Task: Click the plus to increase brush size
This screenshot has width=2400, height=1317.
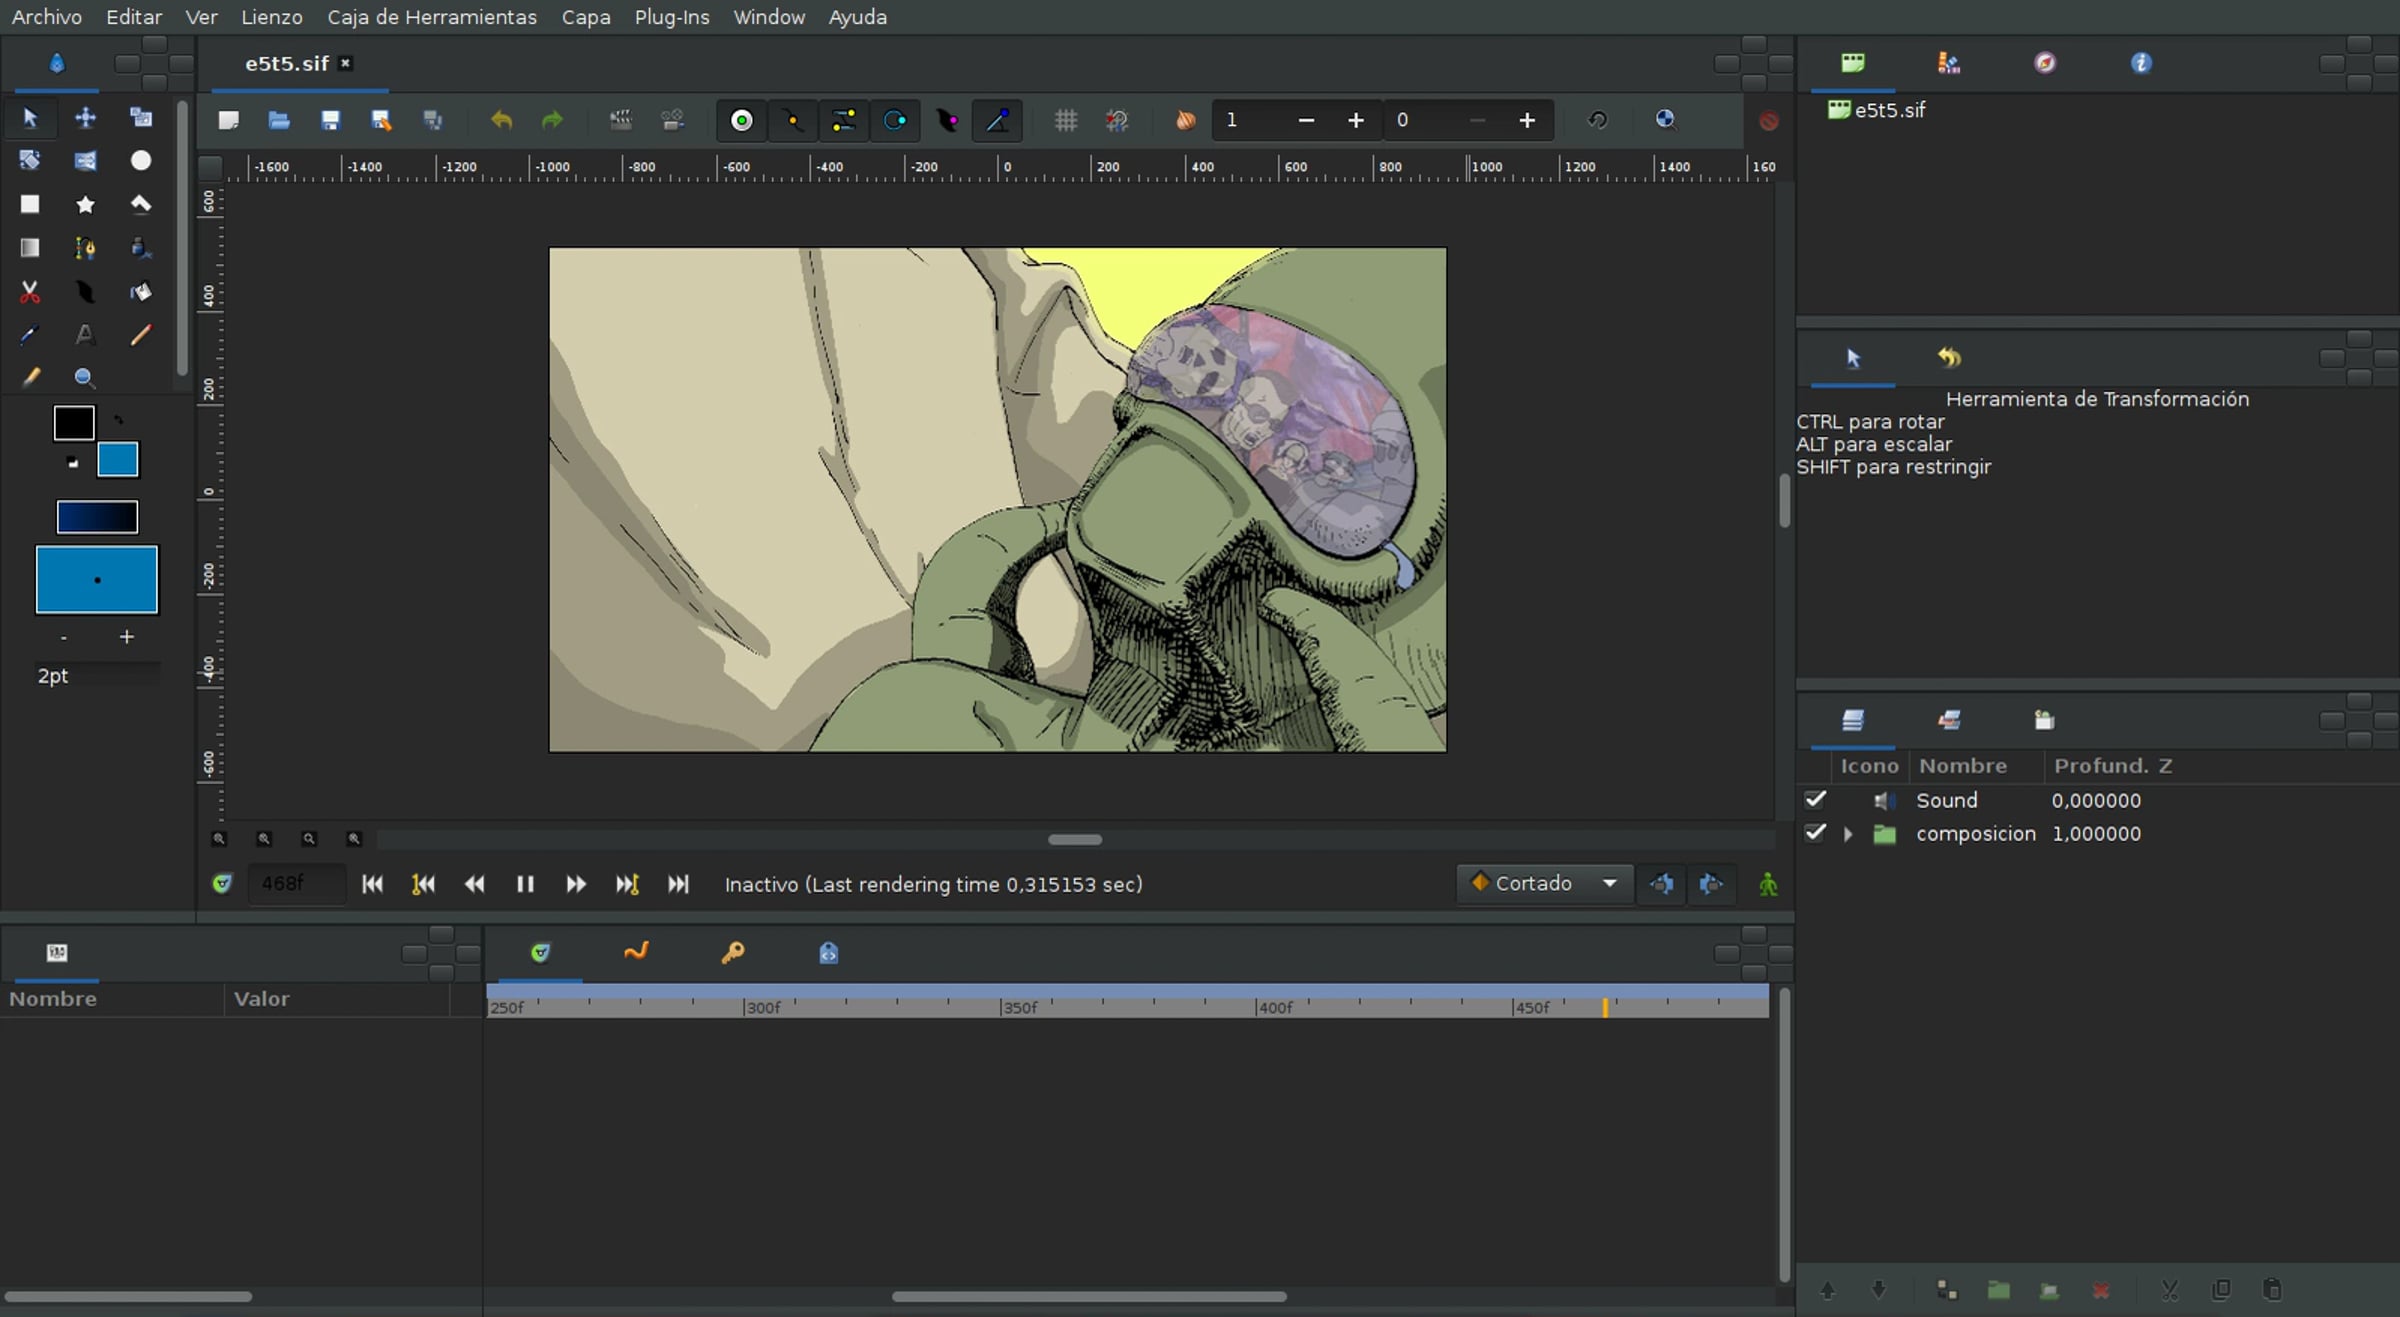Action: (127, 637)
